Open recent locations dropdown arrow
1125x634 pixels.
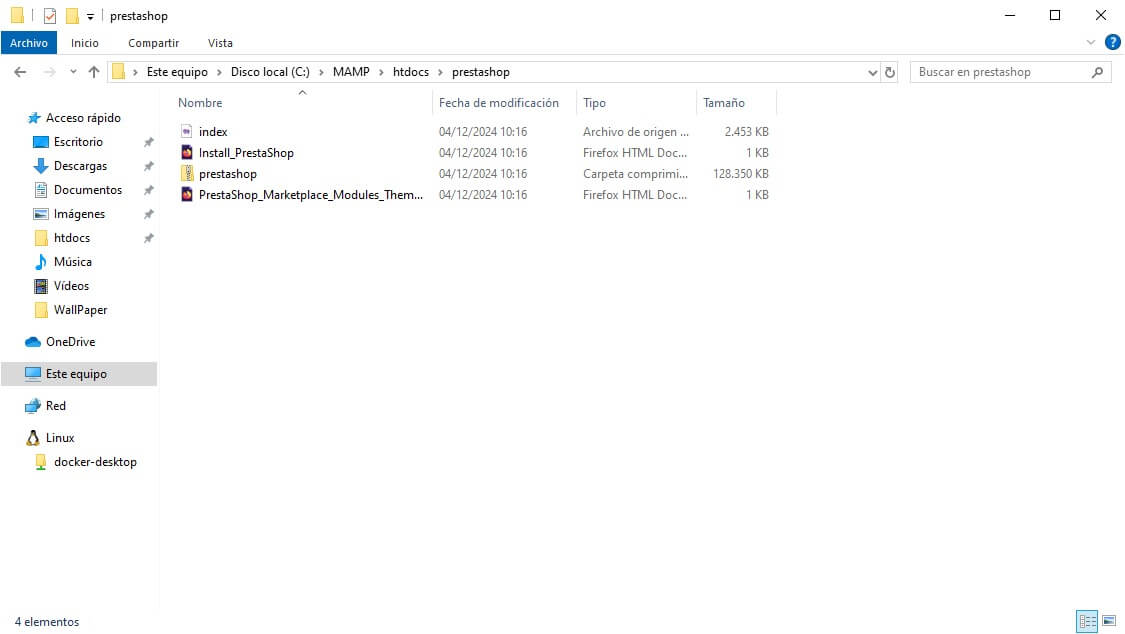[72, 72]
